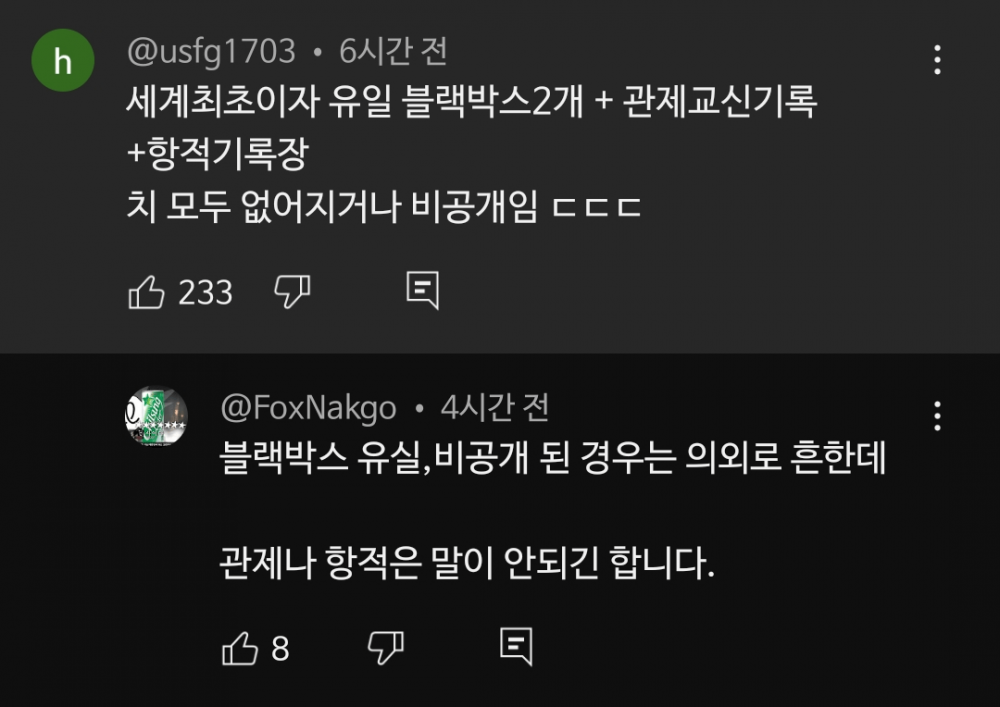The width and height of the screenshot is (1000, 707).
Task: Click the like count of 8
Action: pos(280,649)
